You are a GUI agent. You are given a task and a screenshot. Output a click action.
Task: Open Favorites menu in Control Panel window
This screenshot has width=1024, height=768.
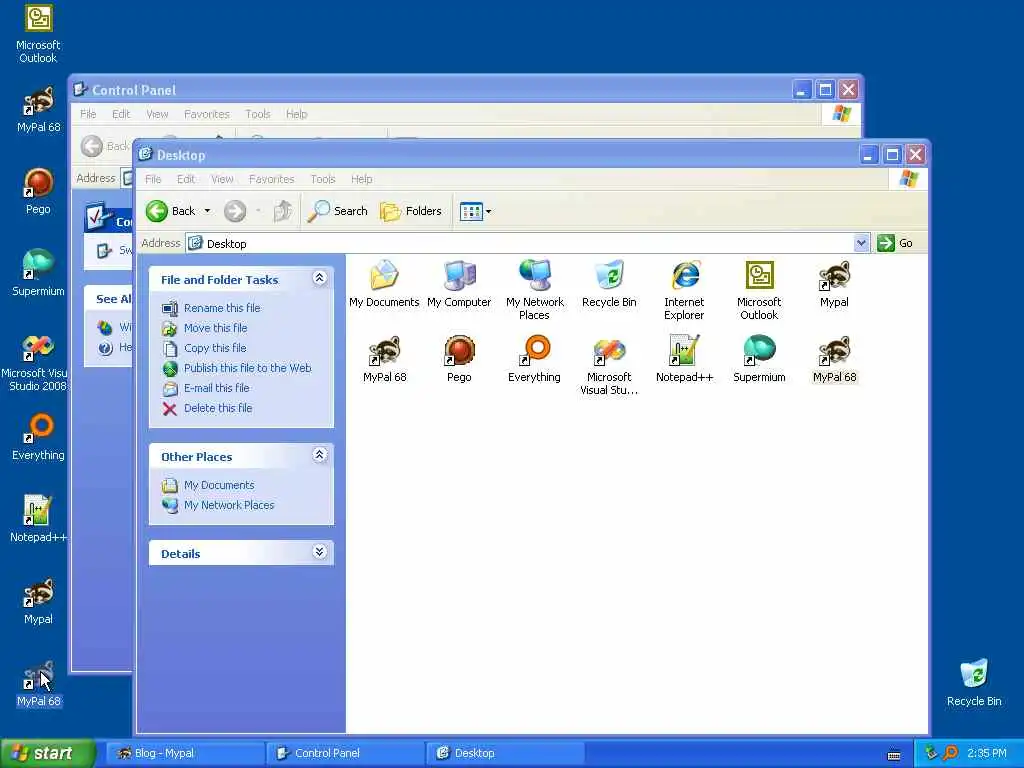(x=206, y=114)
